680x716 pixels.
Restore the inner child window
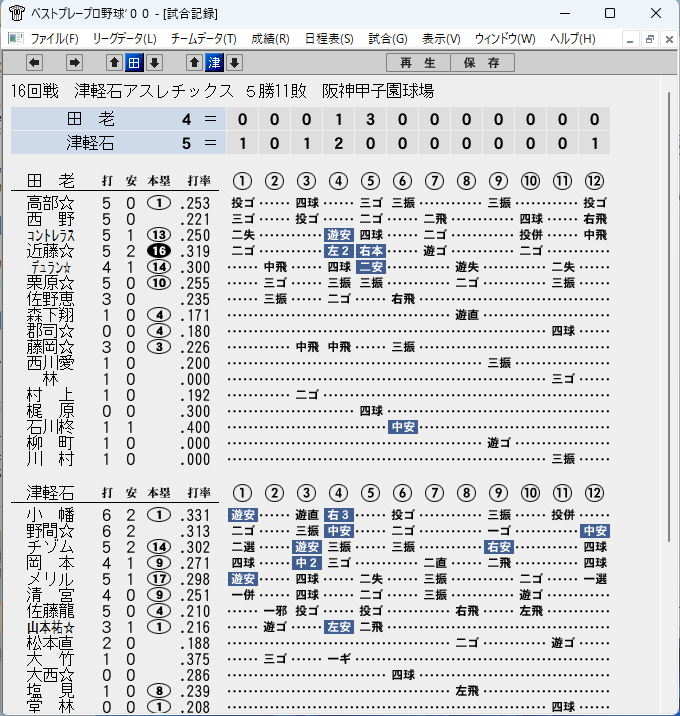coord(649,39)
